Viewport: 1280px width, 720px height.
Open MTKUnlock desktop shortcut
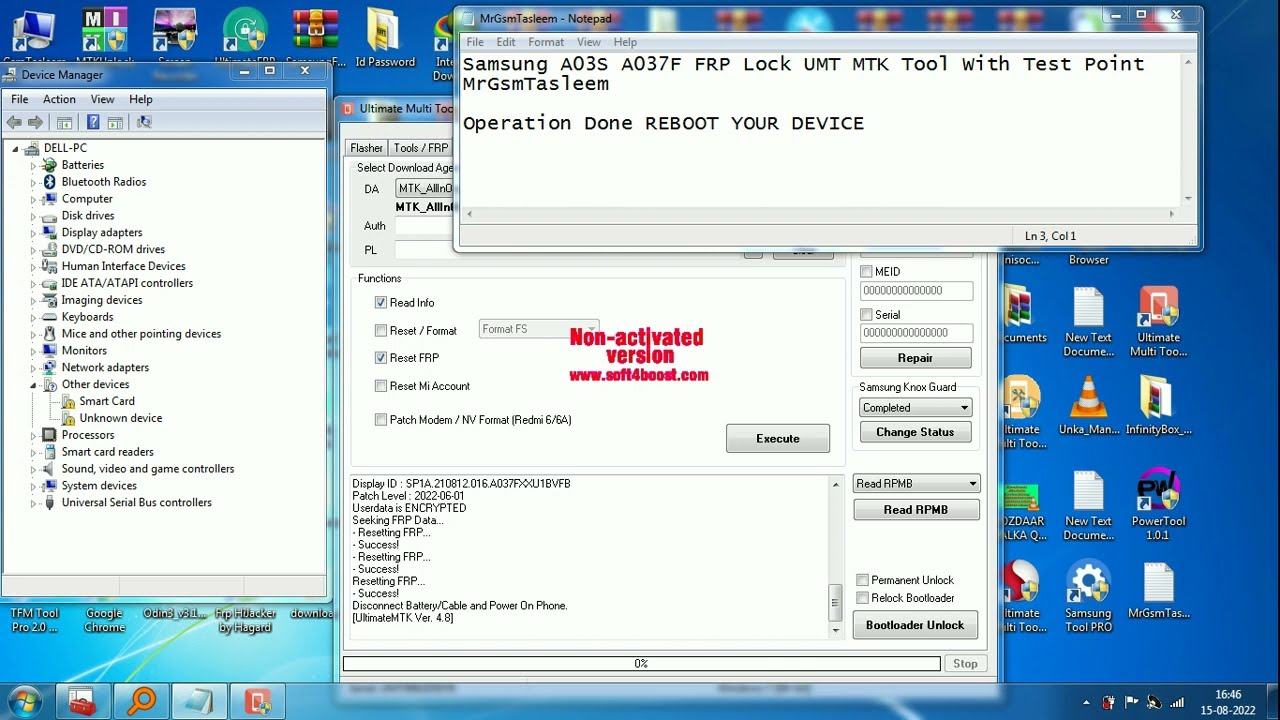pos(104,36)
